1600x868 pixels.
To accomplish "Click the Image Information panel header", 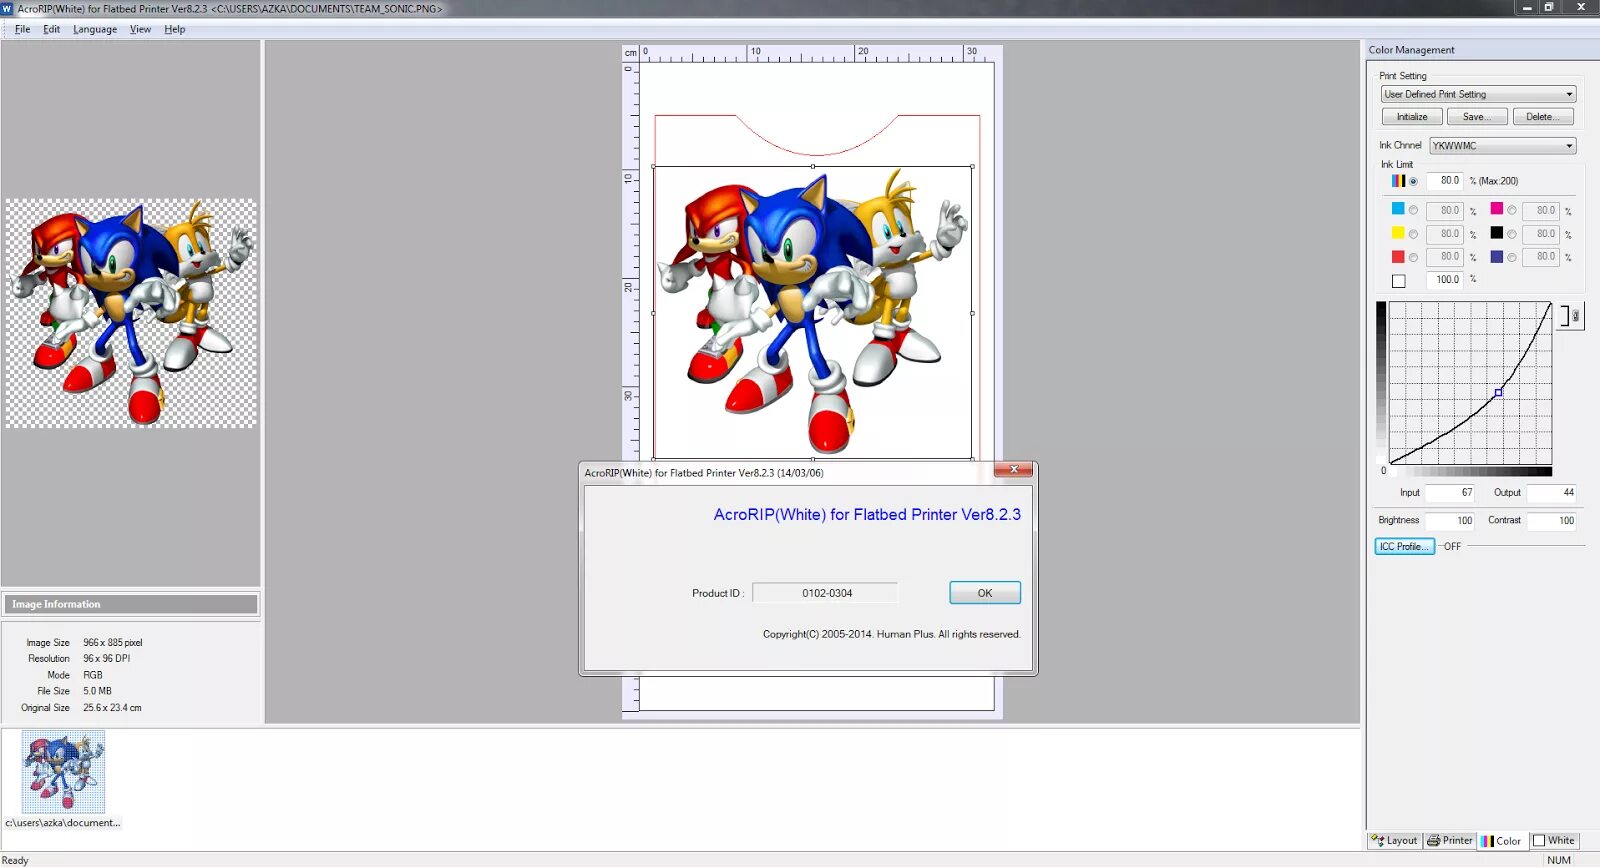I will [131, 604].
